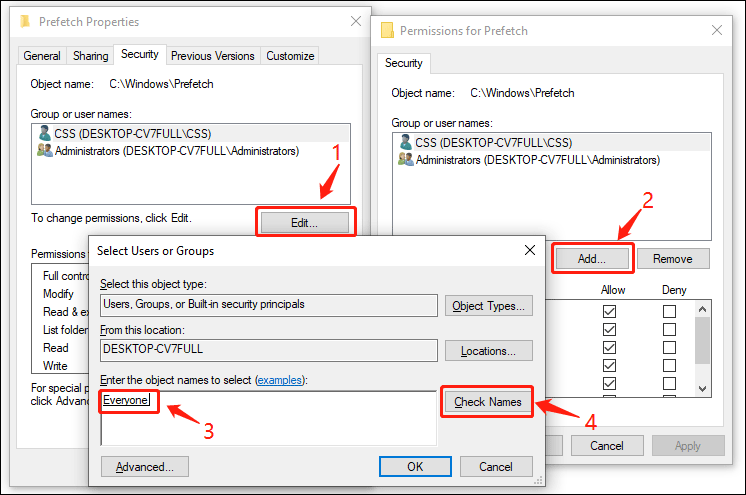The height and width of the screenshot is (495, 746).
Task: Click the Everyone object names text field
Action: [x=268, y=417]
